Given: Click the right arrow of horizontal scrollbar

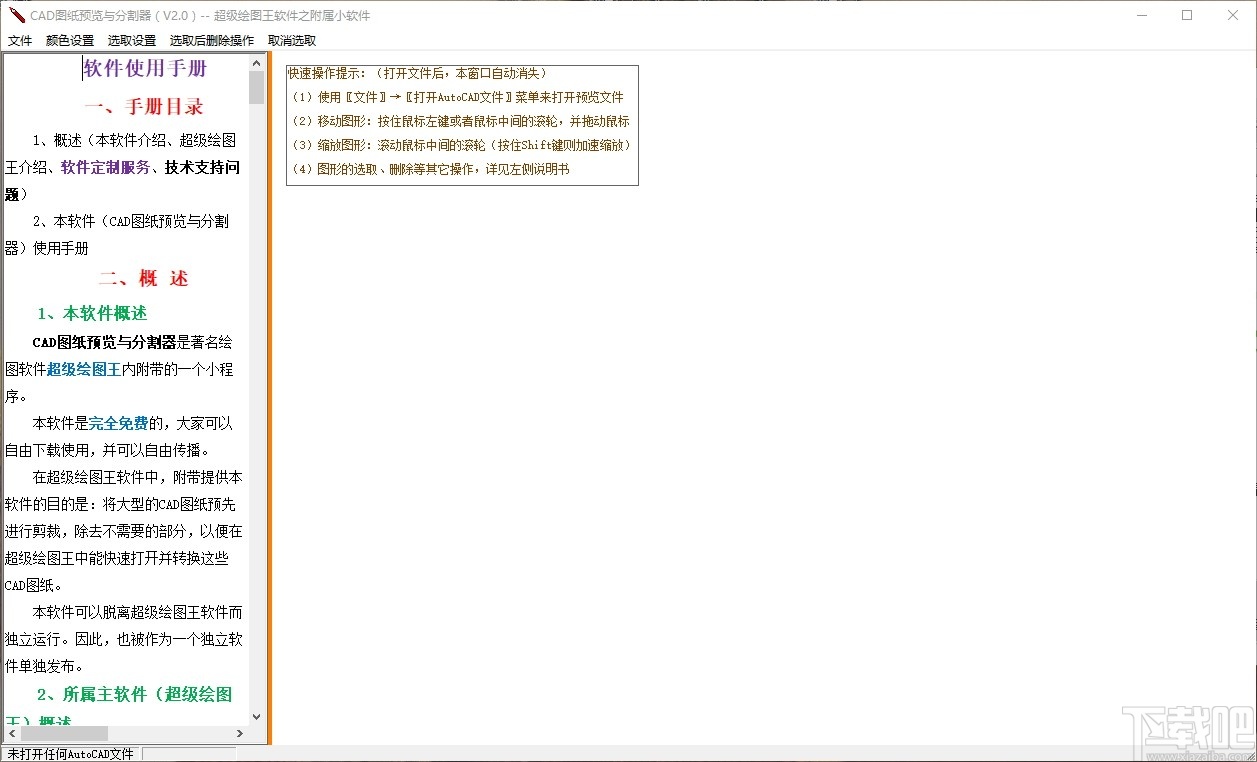Looking at the screenshot, I should click(x=240, y=733).
